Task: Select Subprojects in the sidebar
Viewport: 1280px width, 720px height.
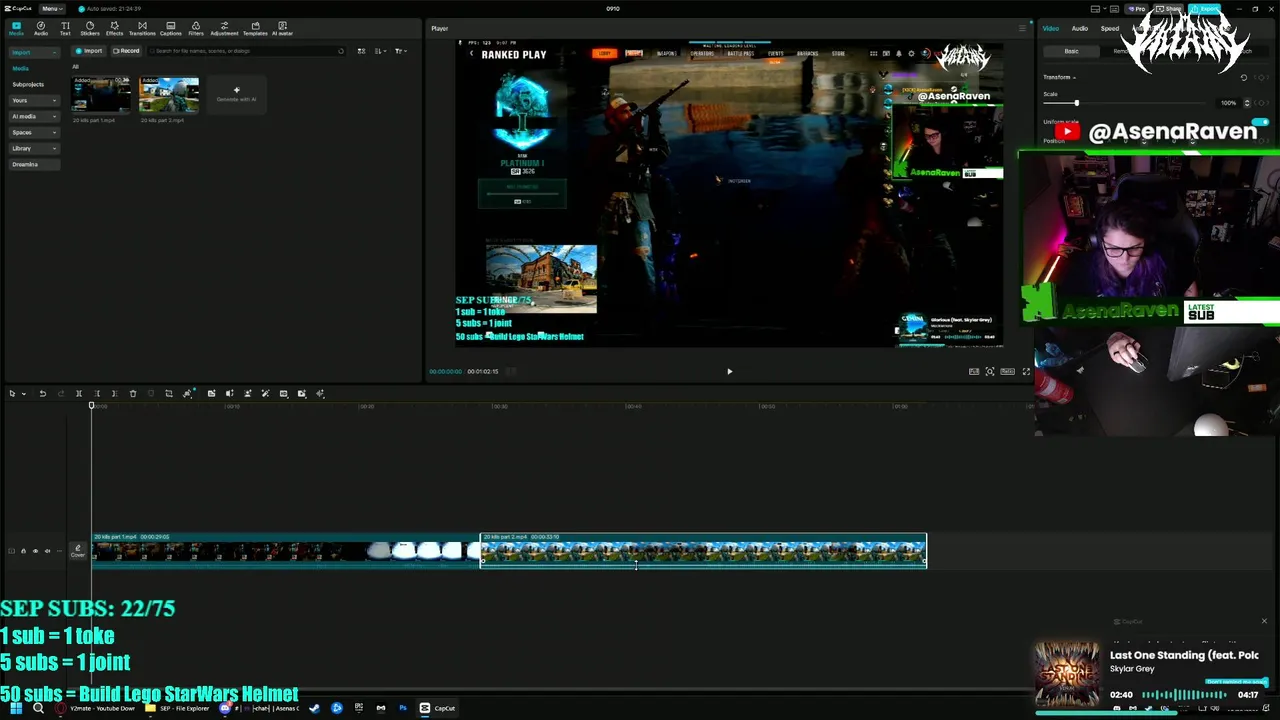Action: tap(28, 84)
